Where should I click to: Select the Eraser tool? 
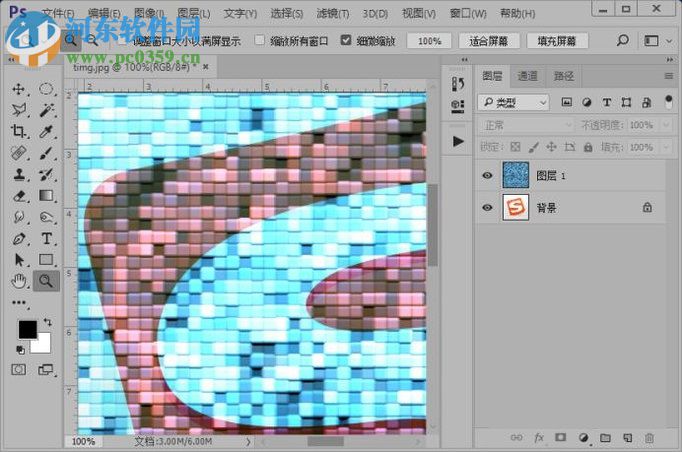coord(18,196)
